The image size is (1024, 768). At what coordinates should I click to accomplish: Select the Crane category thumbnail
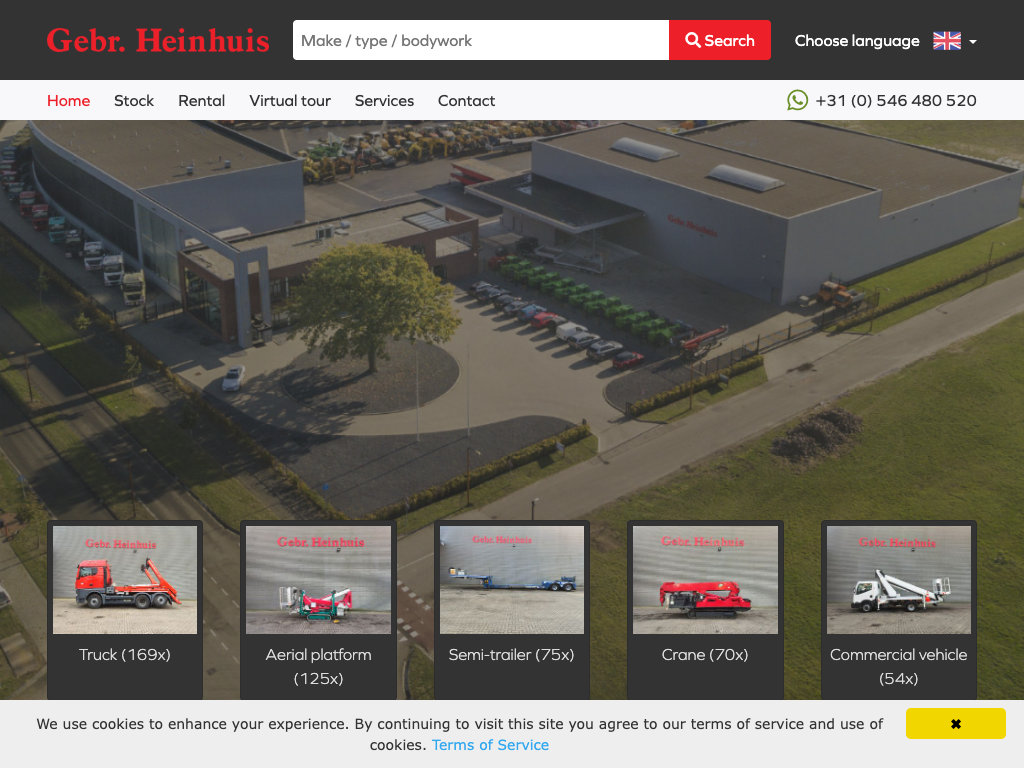(705, 580)
